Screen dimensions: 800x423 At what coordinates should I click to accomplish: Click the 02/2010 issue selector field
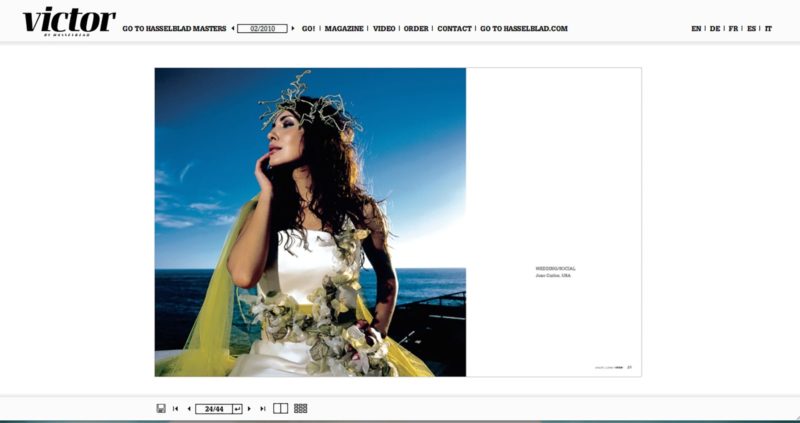tap(262, 29)
